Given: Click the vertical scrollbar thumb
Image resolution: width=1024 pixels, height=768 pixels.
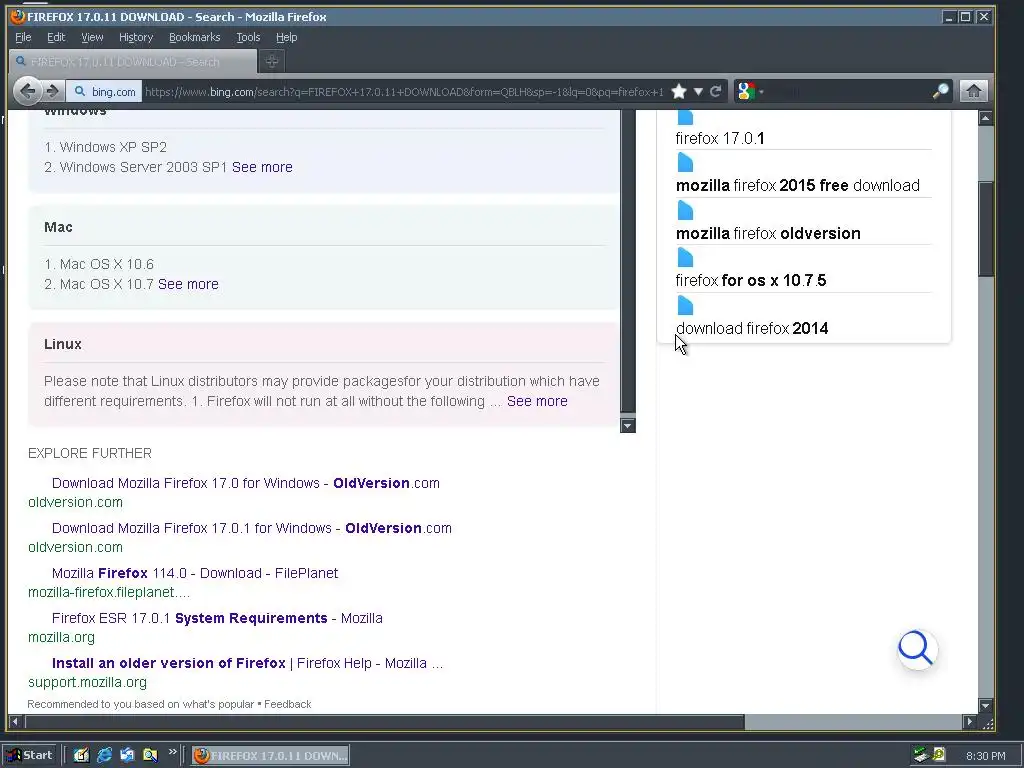Looking at the screenshot, I should tap(985, 229).
